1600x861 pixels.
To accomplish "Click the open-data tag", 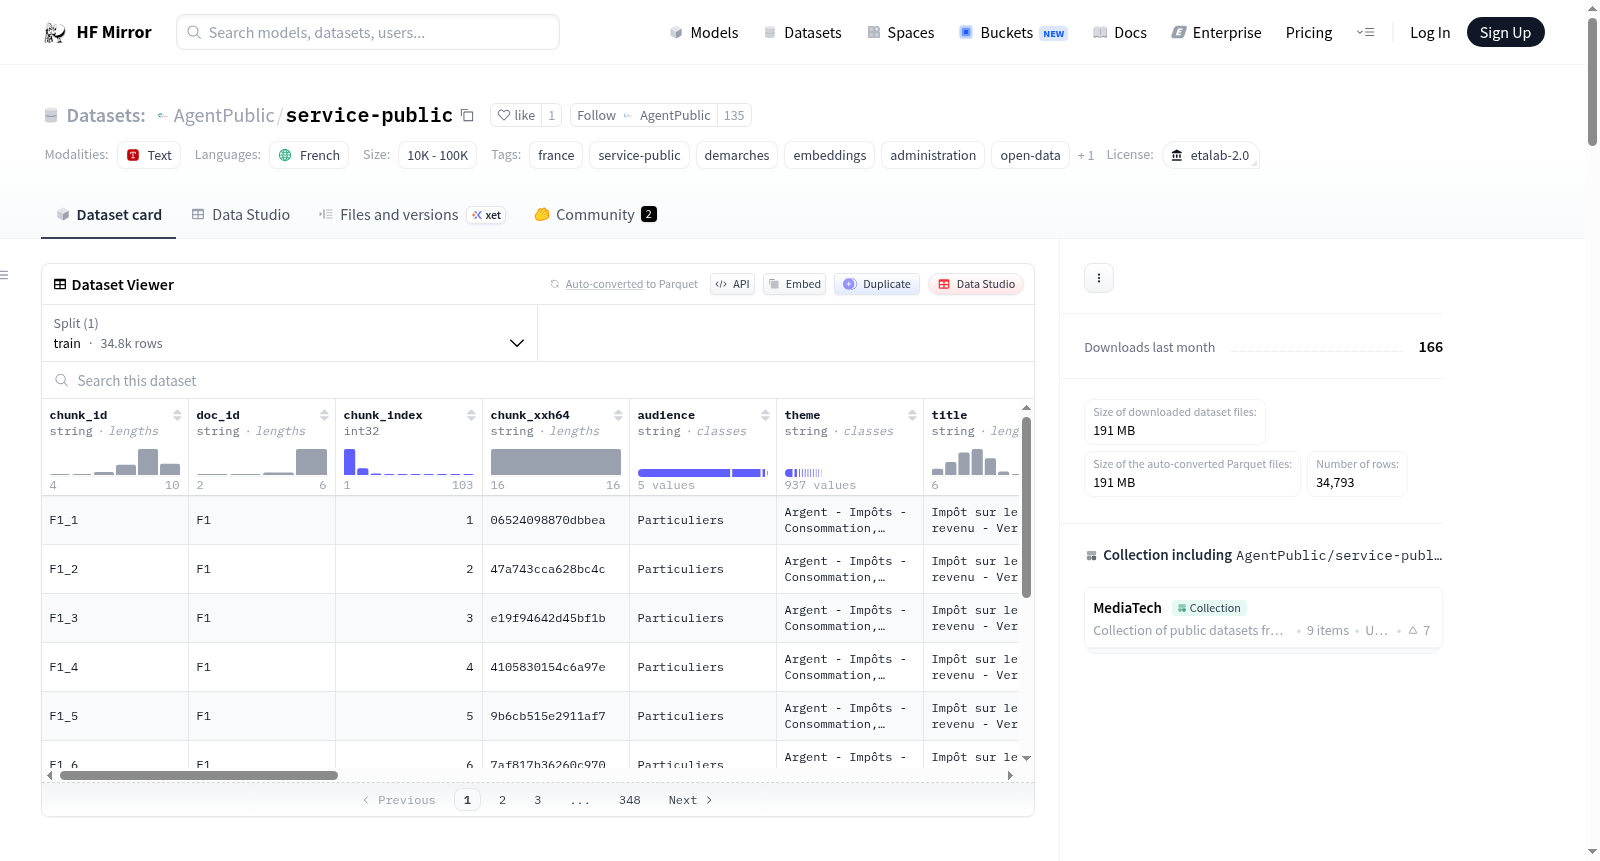I will pyautogui.click(x=1030, y=155).
